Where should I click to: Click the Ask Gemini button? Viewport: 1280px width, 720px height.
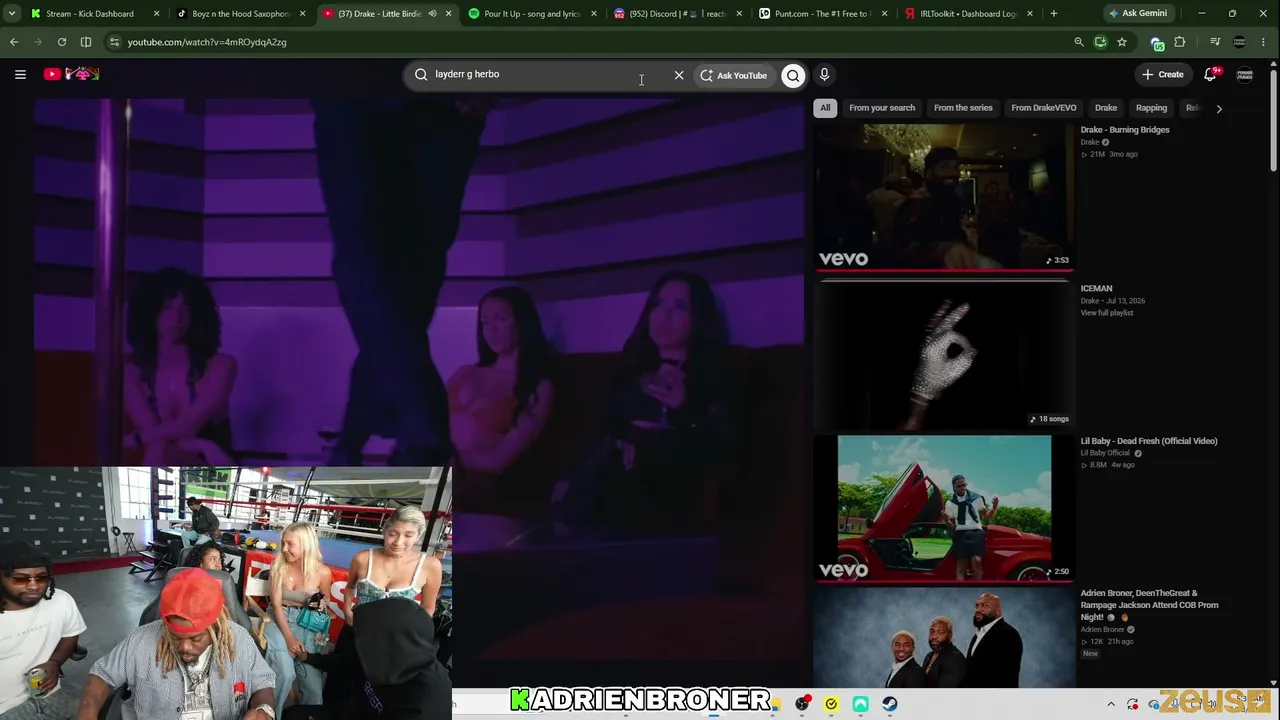click(1138, 14)
